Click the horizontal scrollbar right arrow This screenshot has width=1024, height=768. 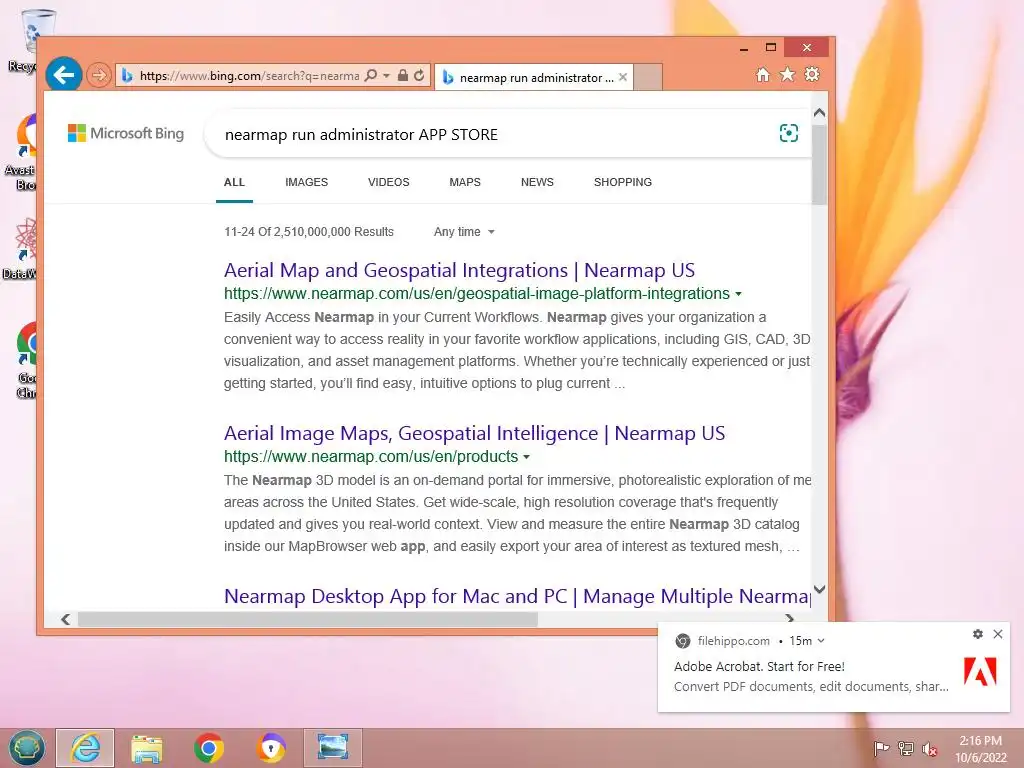pos(790,618)
